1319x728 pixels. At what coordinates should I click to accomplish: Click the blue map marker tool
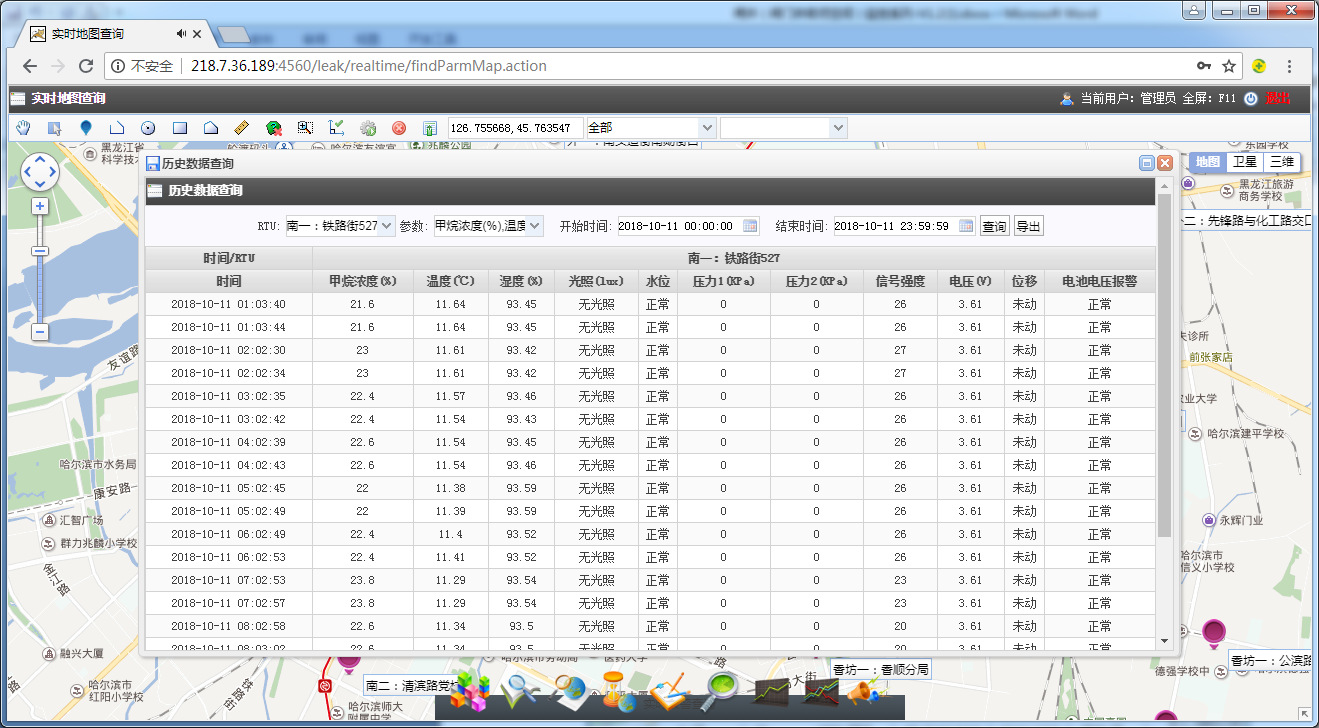[x=86, y=128]
